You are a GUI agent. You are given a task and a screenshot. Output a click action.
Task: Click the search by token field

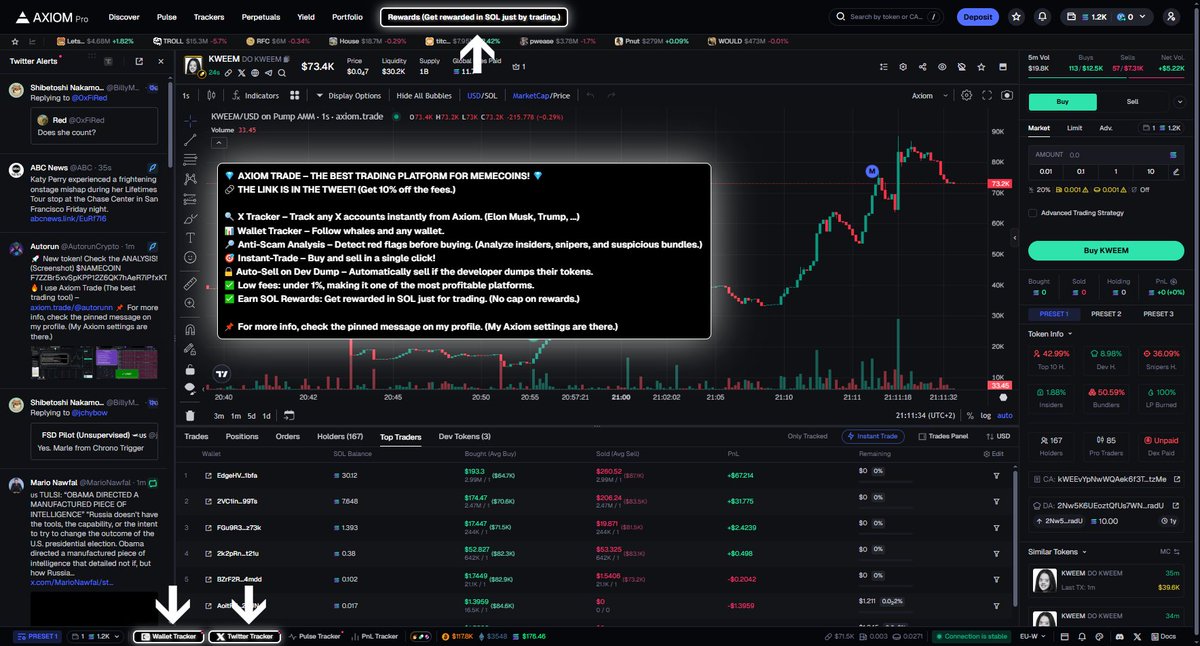pyautogui.click(x=888, y=16)
